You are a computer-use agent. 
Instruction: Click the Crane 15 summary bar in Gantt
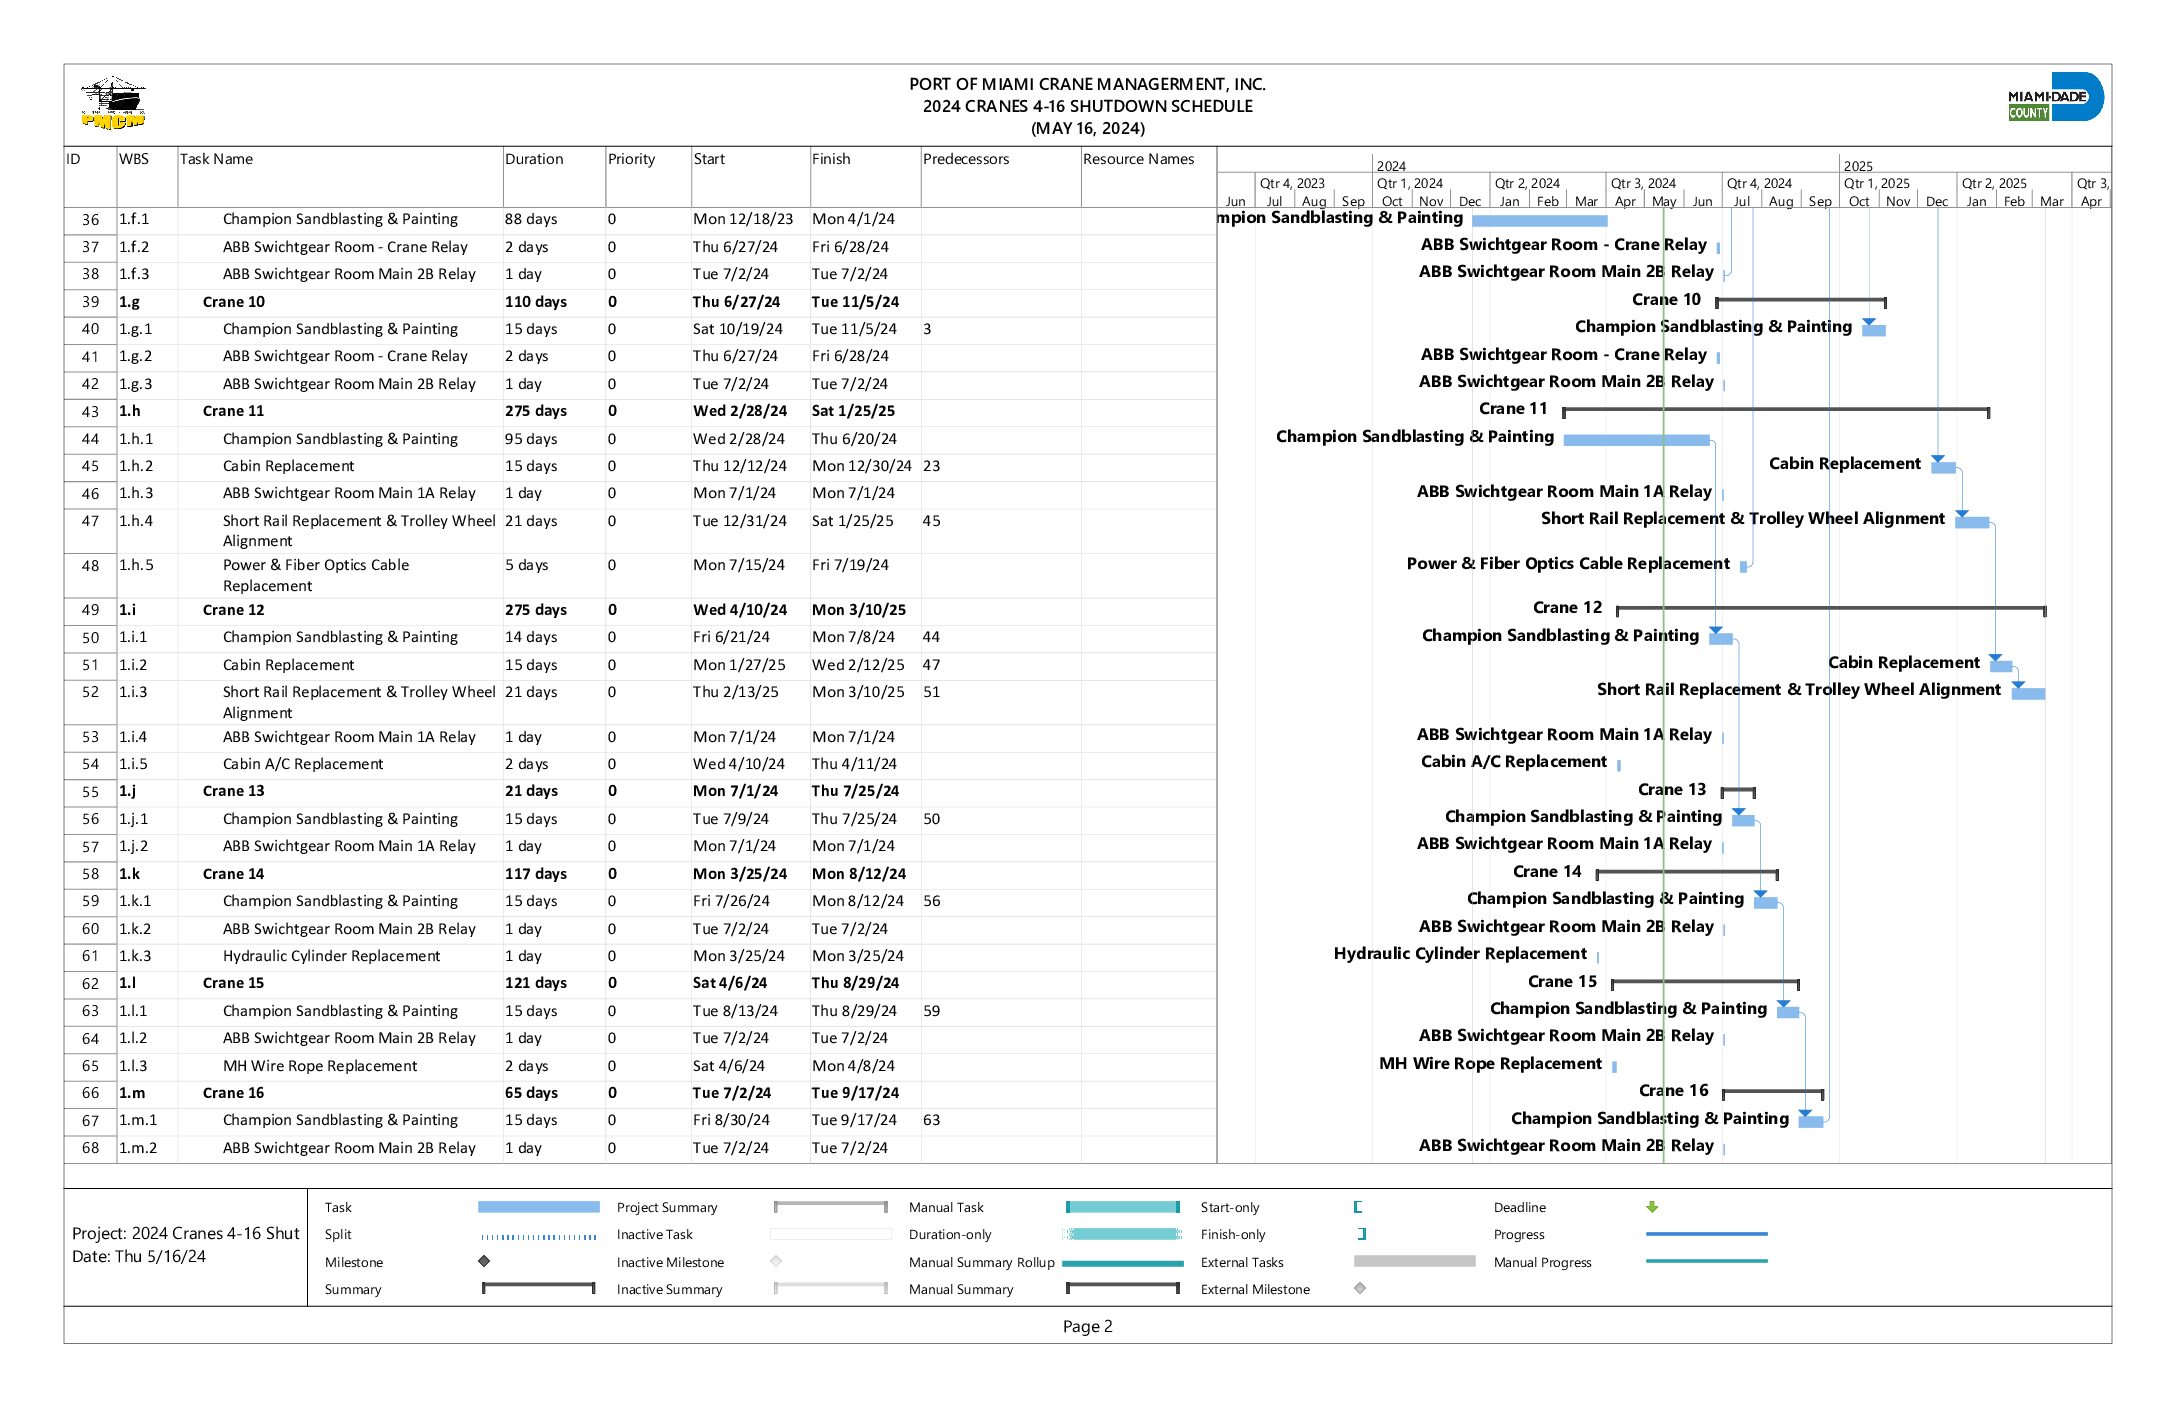pyautogui.click(x=1706, y=982)
